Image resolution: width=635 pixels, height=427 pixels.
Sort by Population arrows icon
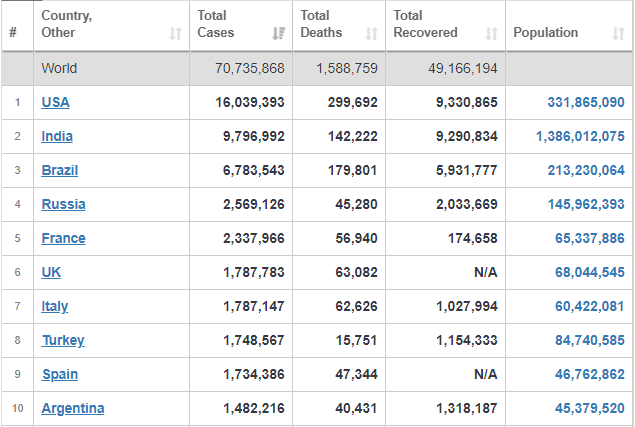(618, 33)
